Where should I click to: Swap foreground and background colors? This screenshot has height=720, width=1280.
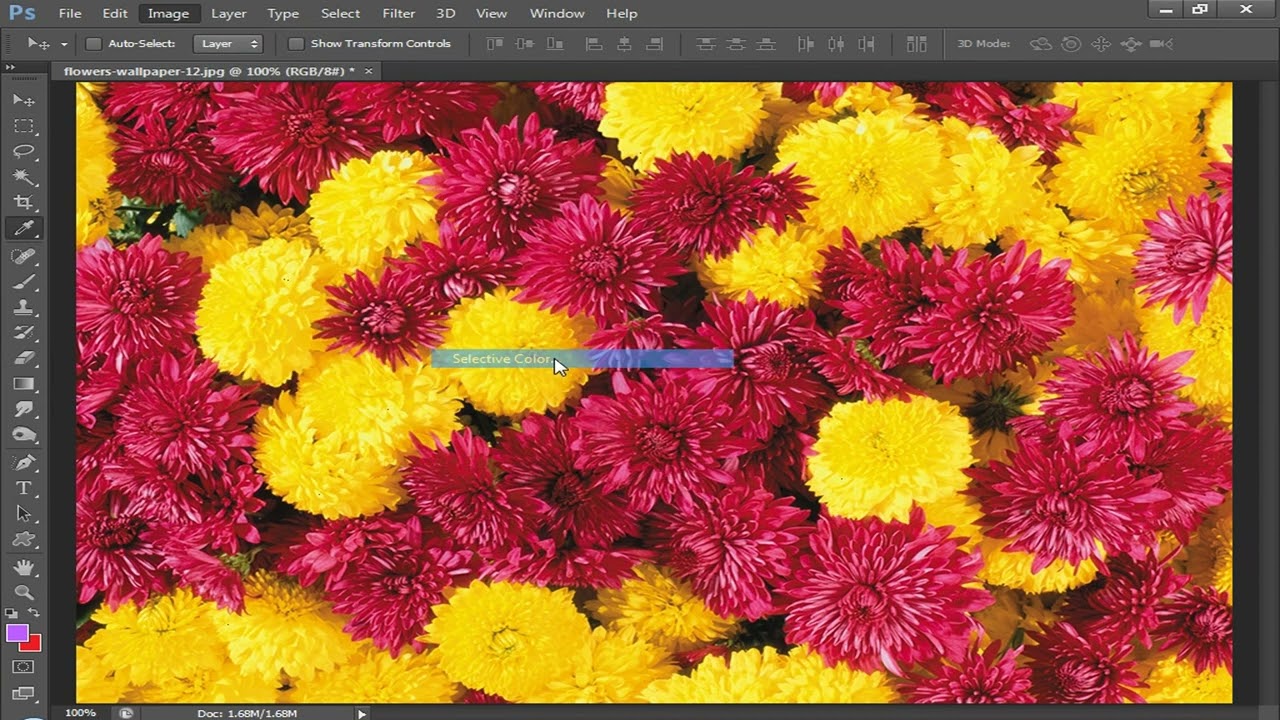click(33, 613)
